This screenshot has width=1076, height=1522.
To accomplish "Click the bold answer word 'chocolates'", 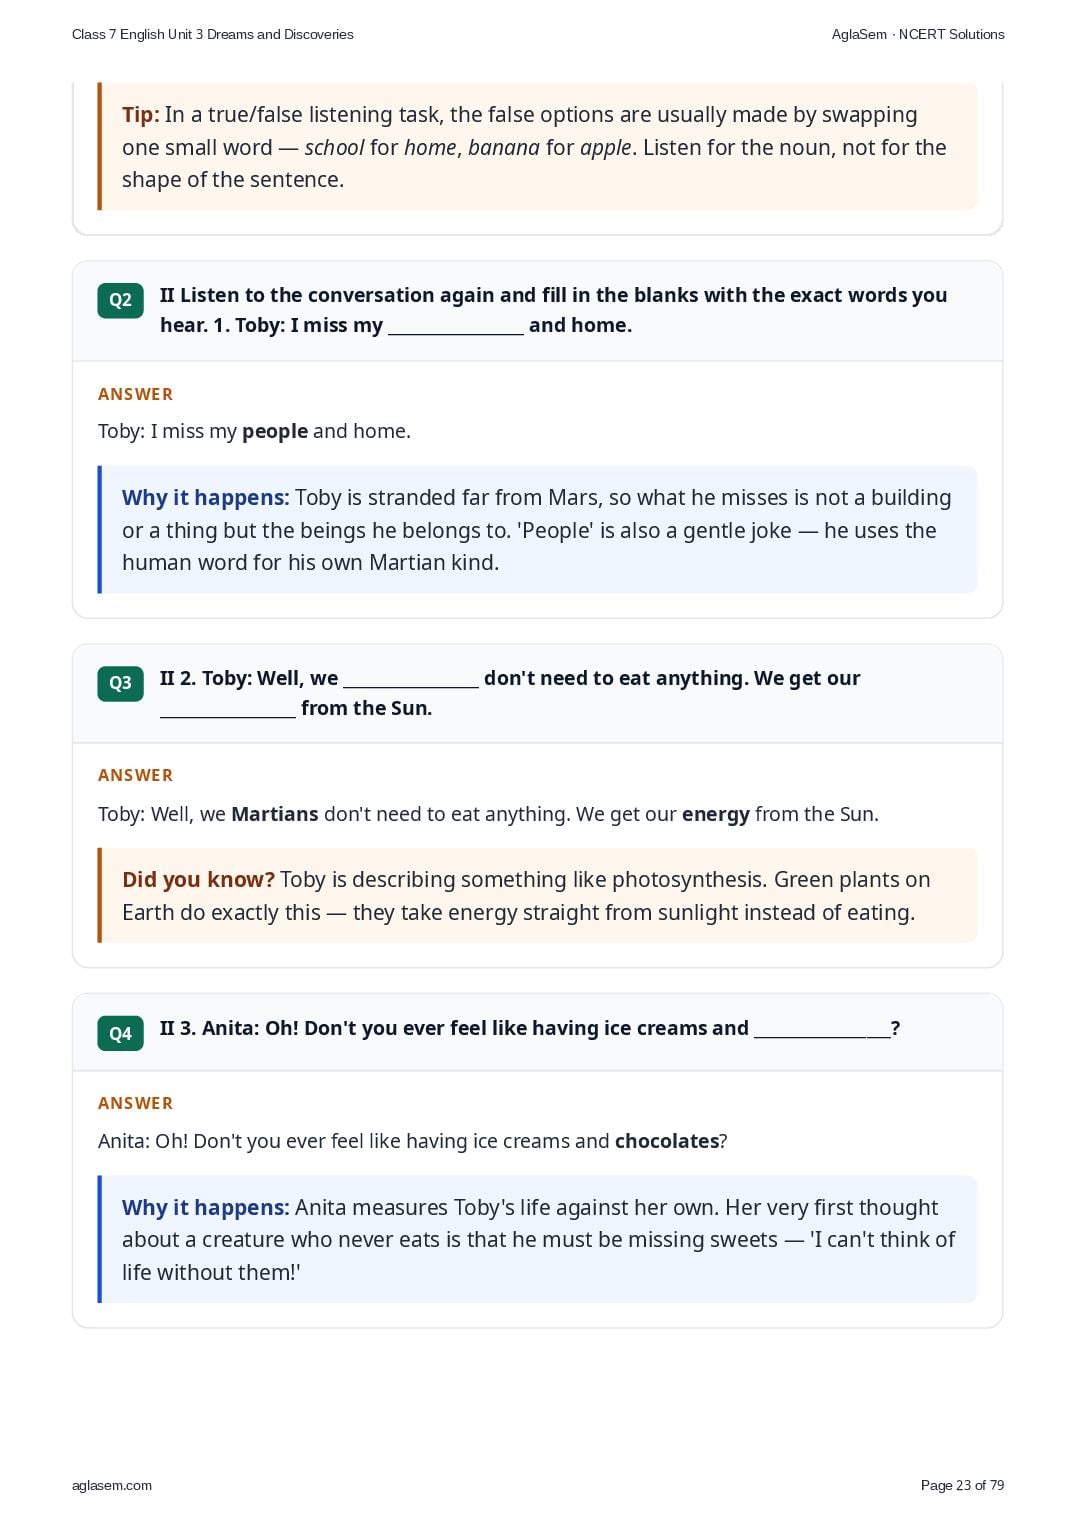I will pyautogui.click(x=667, y=1141).
